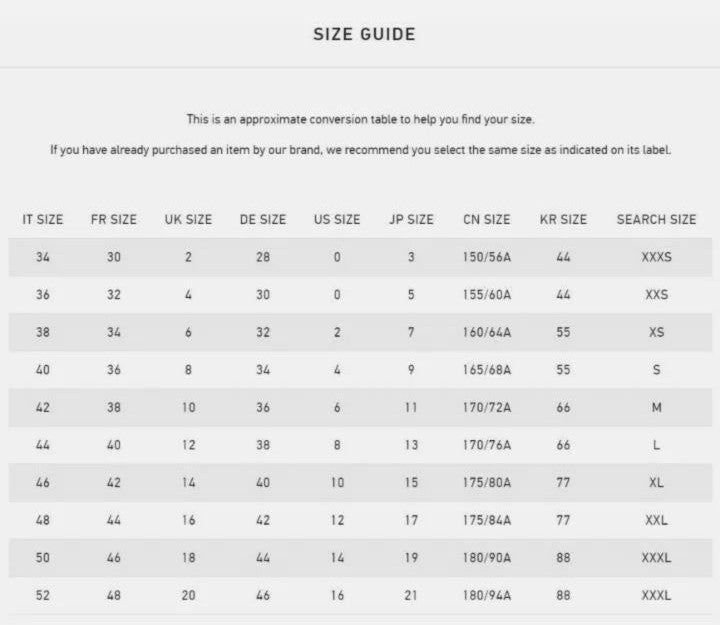Click CN size 165/68A cell

click(x=487, y=370)
